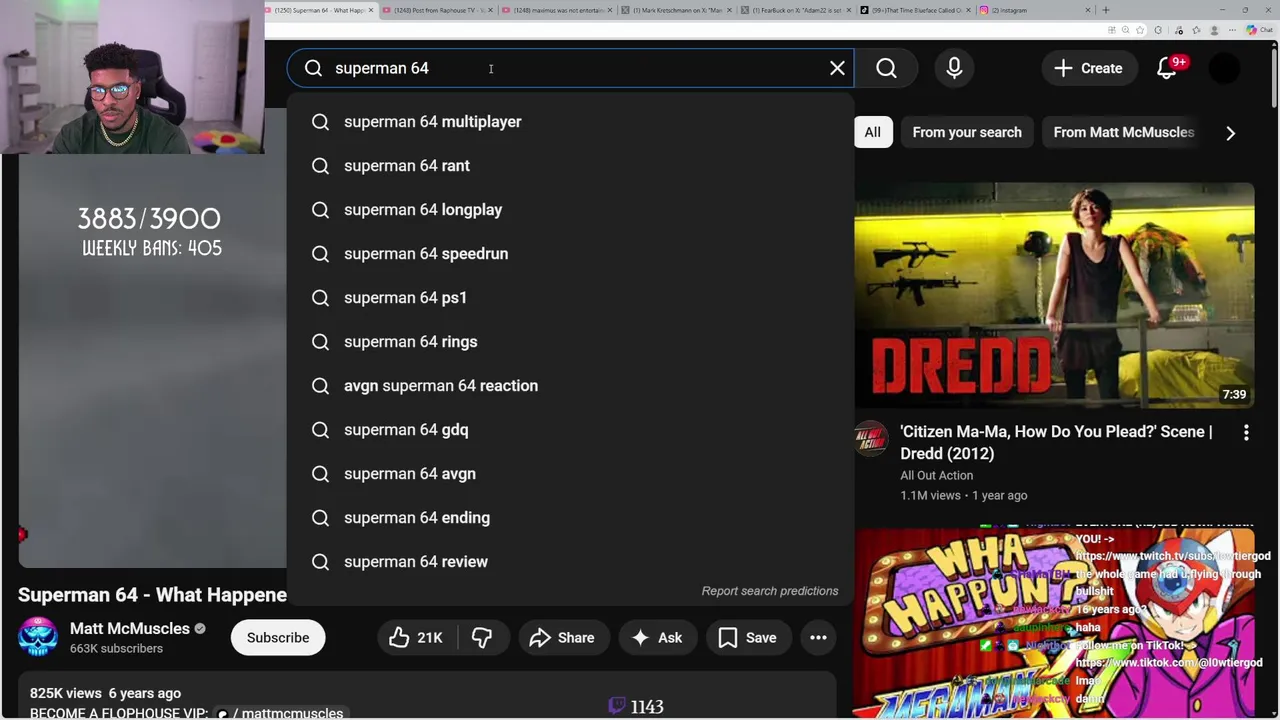The width and height of the screenshot is (1280, 720).
Task: Choose suggestion 'superman 64 ending'
Action: point(570,518)
